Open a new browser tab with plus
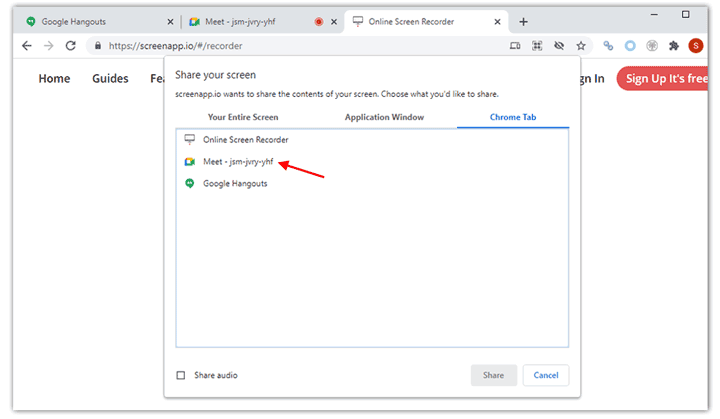Screen dimensions: 720x419 [523, 22]
